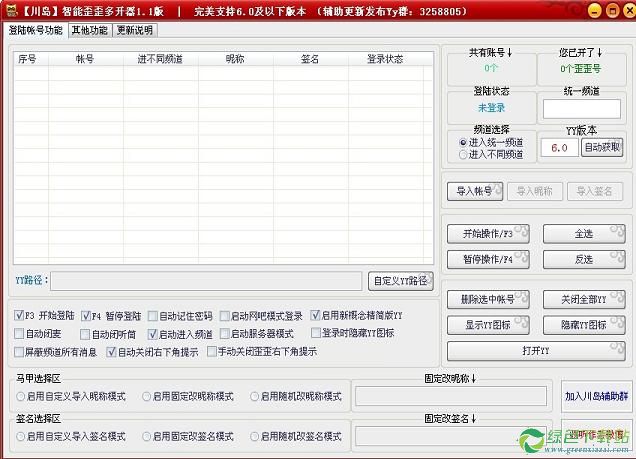Screen dimensions: 636x459
Task: Click the 统一频道 input field
Action: coord(582,108)
